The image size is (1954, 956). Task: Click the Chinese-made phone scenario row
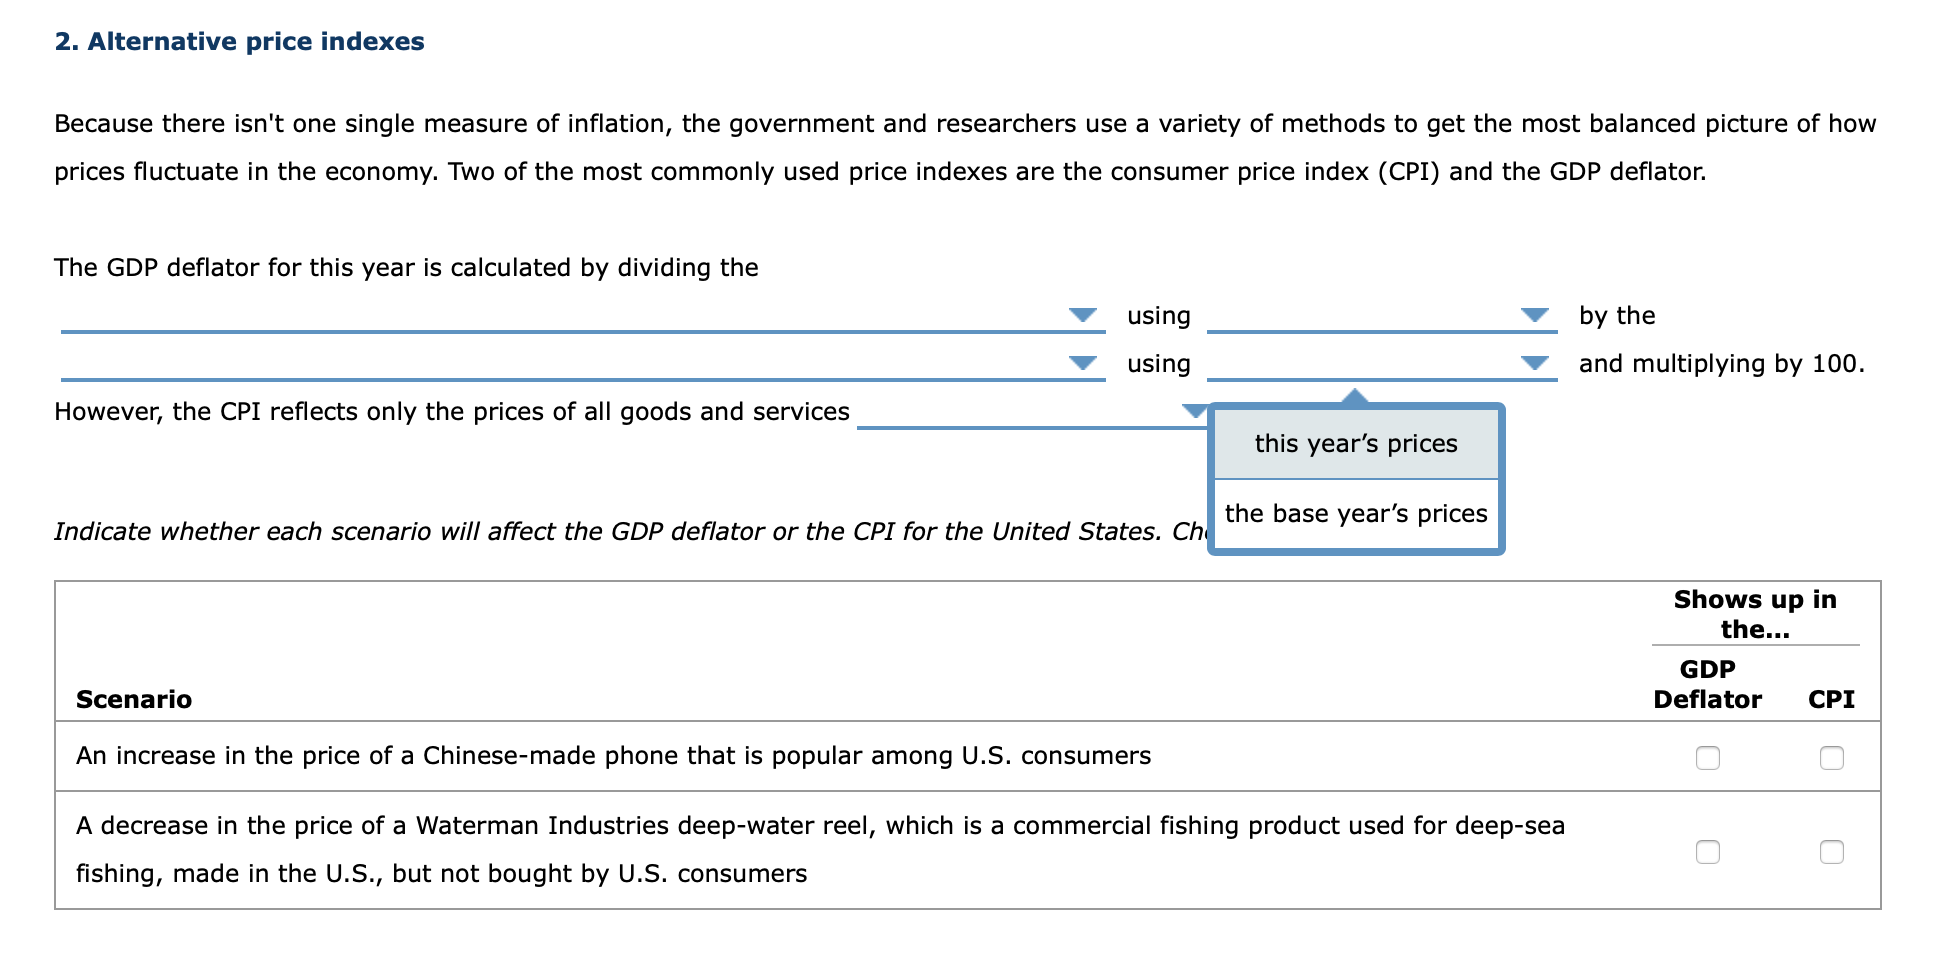pyautogui.click(x=613, y=757)
